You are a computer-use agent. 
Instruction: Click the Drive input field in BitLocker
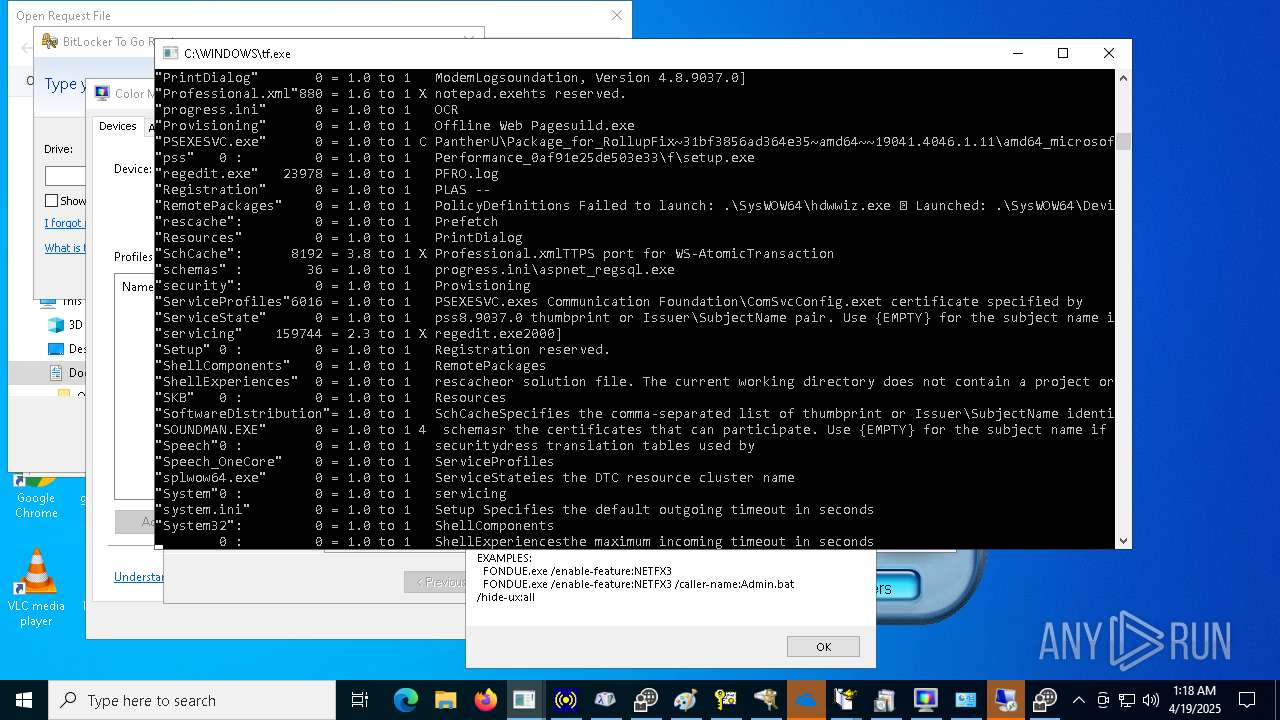point(65,175)
